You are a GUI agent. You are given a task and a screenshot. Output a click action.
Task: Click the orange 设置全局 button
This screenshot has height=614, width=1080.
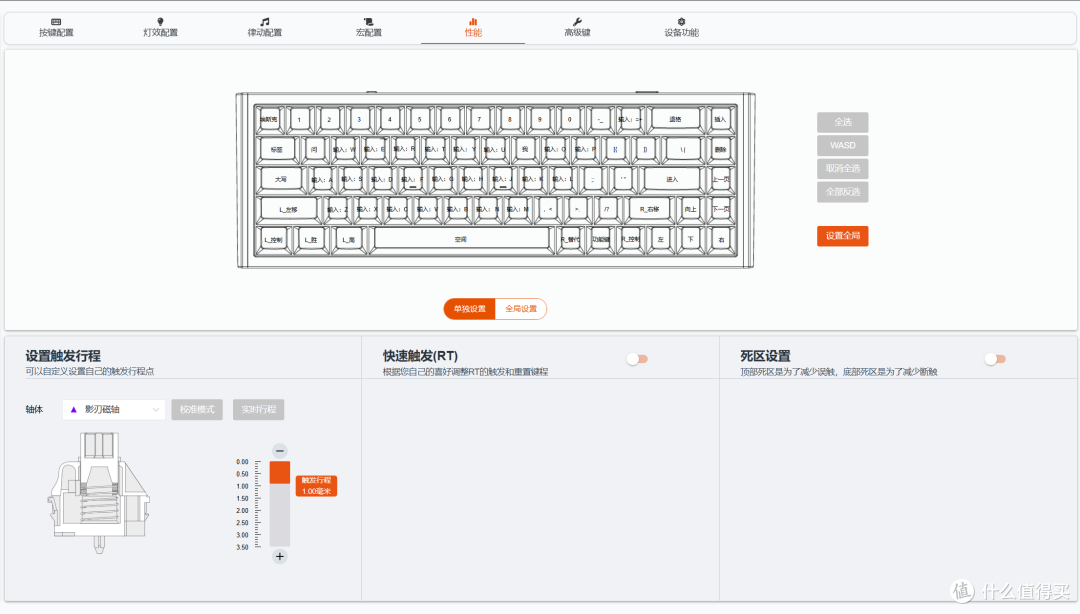point(842,236)
